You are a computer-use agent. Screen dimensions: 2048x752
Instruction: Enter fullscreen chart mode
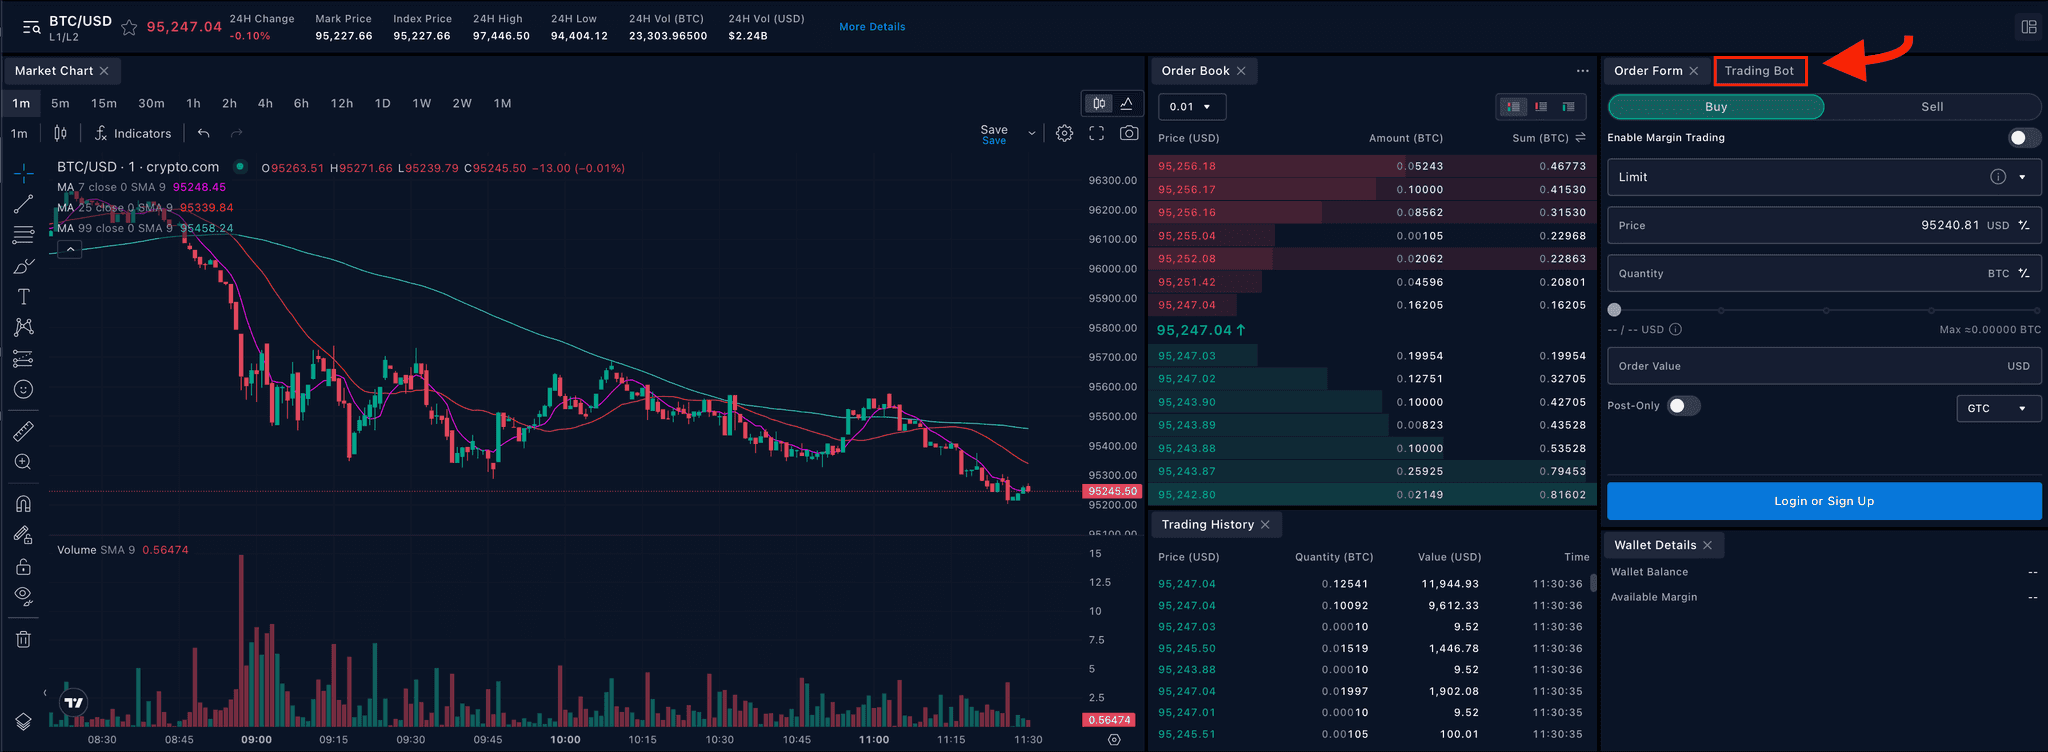click(x=1097, y=133)
